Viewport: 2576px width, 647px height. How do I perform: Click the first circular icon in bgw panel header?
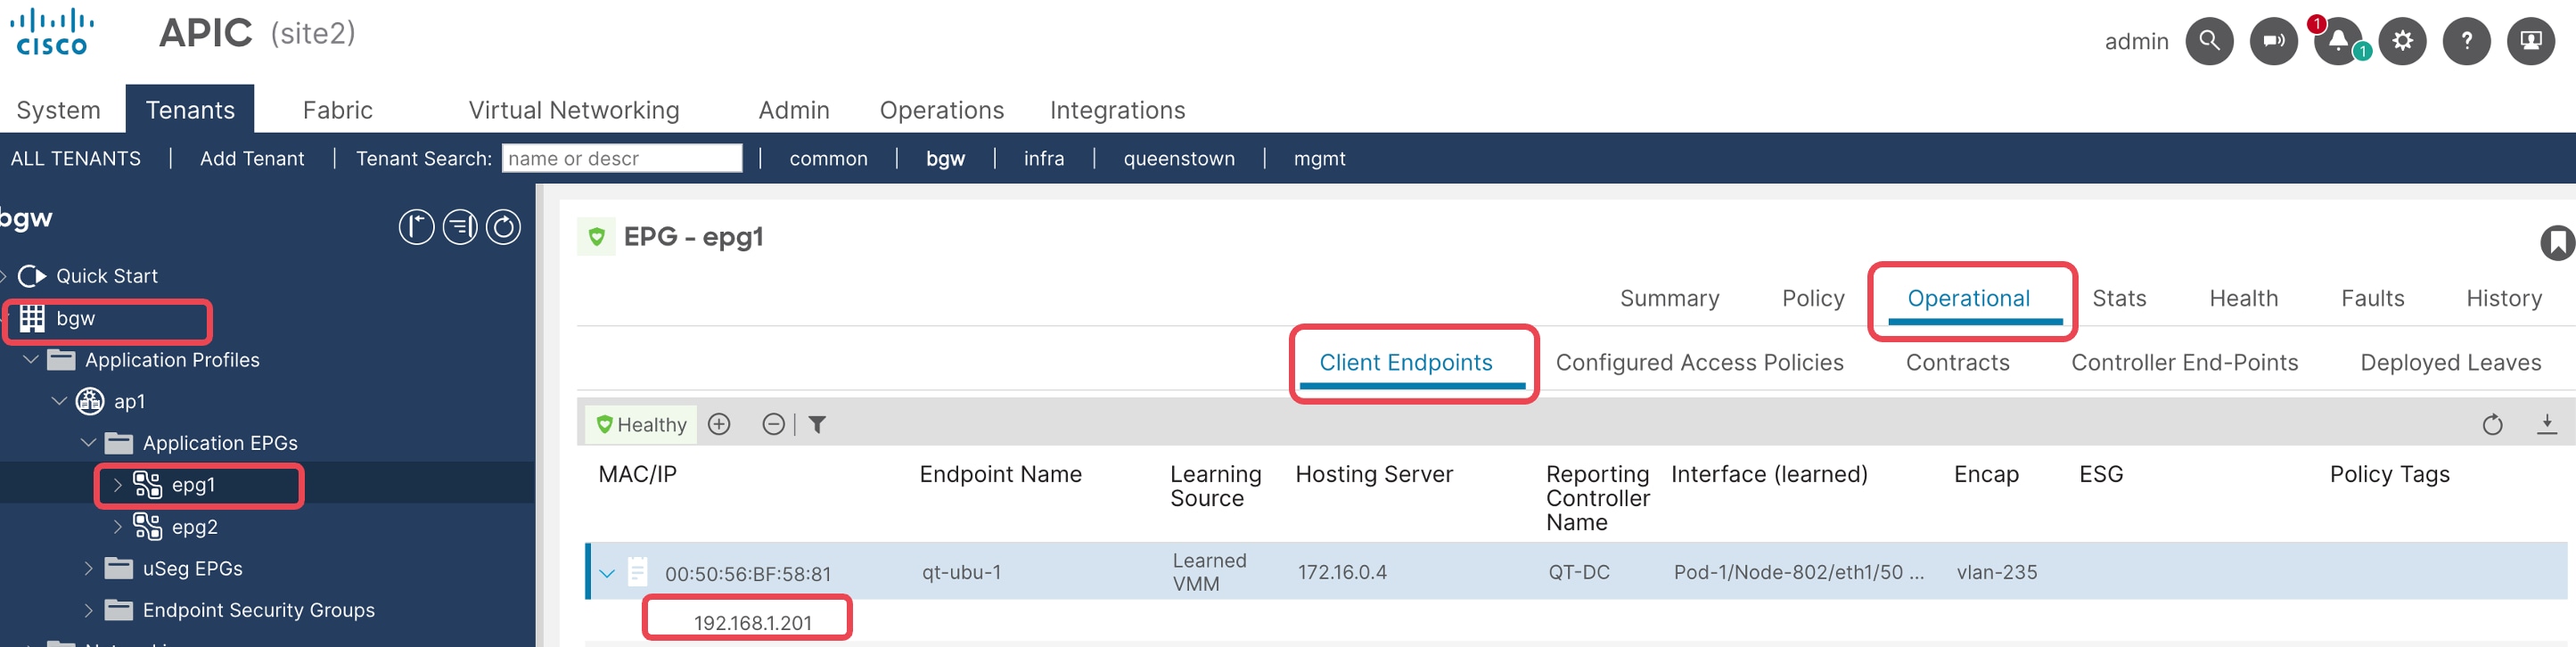[416, 227]
